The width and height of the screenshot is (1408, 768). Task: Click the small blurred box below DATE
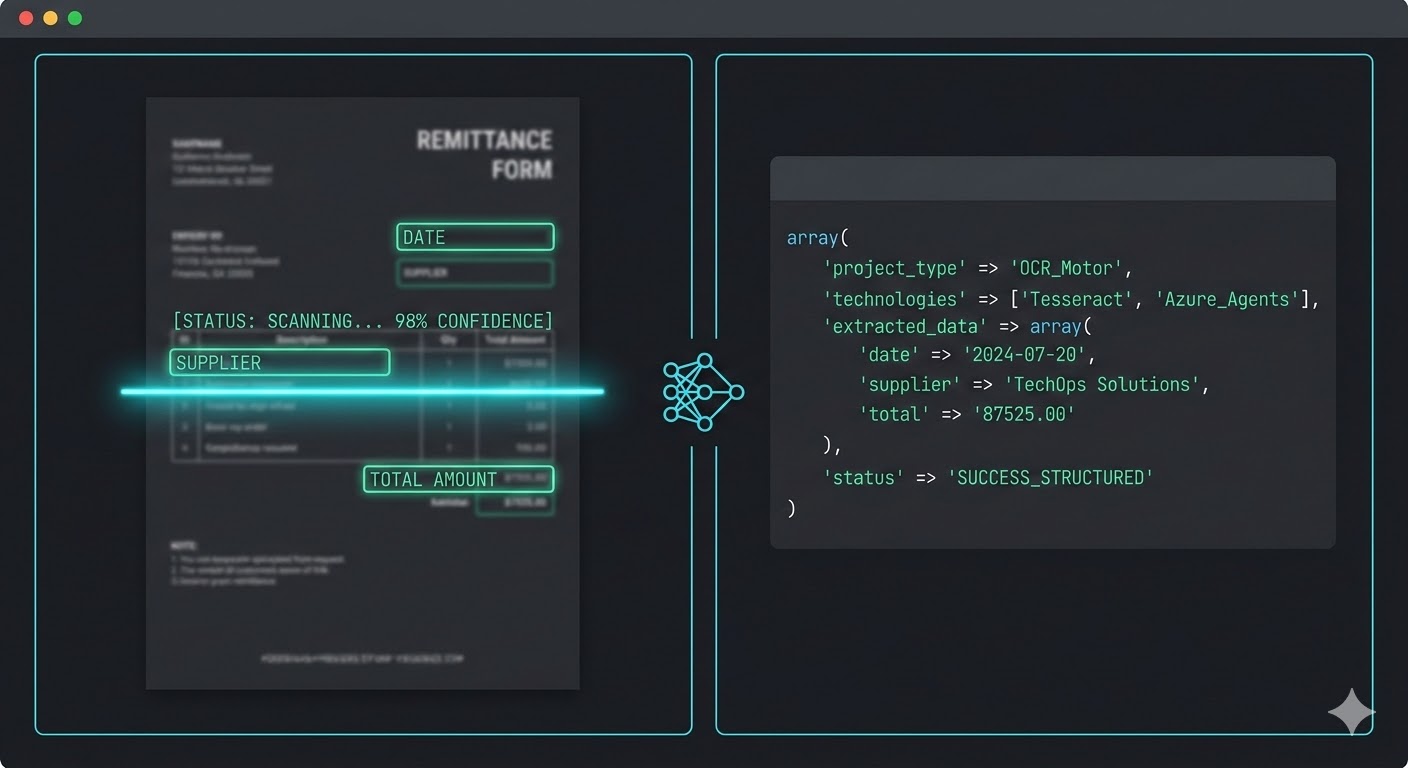click(475, 272)
